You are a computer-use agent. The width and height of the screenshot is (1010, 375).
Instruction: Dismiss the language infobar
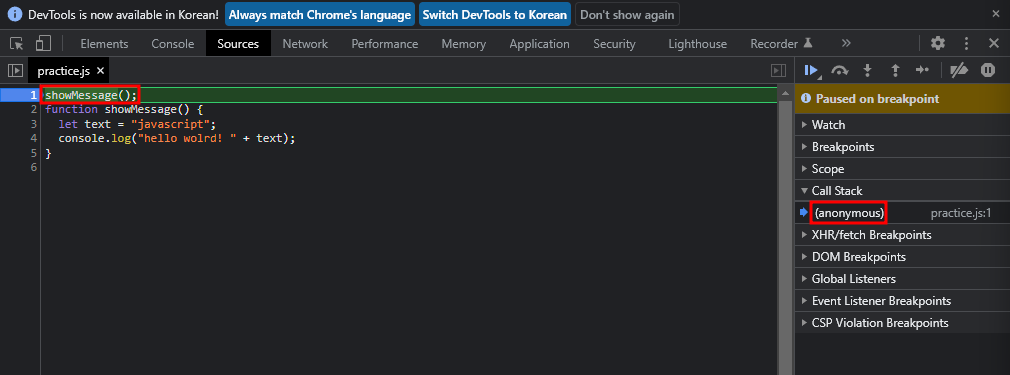tap(996, 14)
